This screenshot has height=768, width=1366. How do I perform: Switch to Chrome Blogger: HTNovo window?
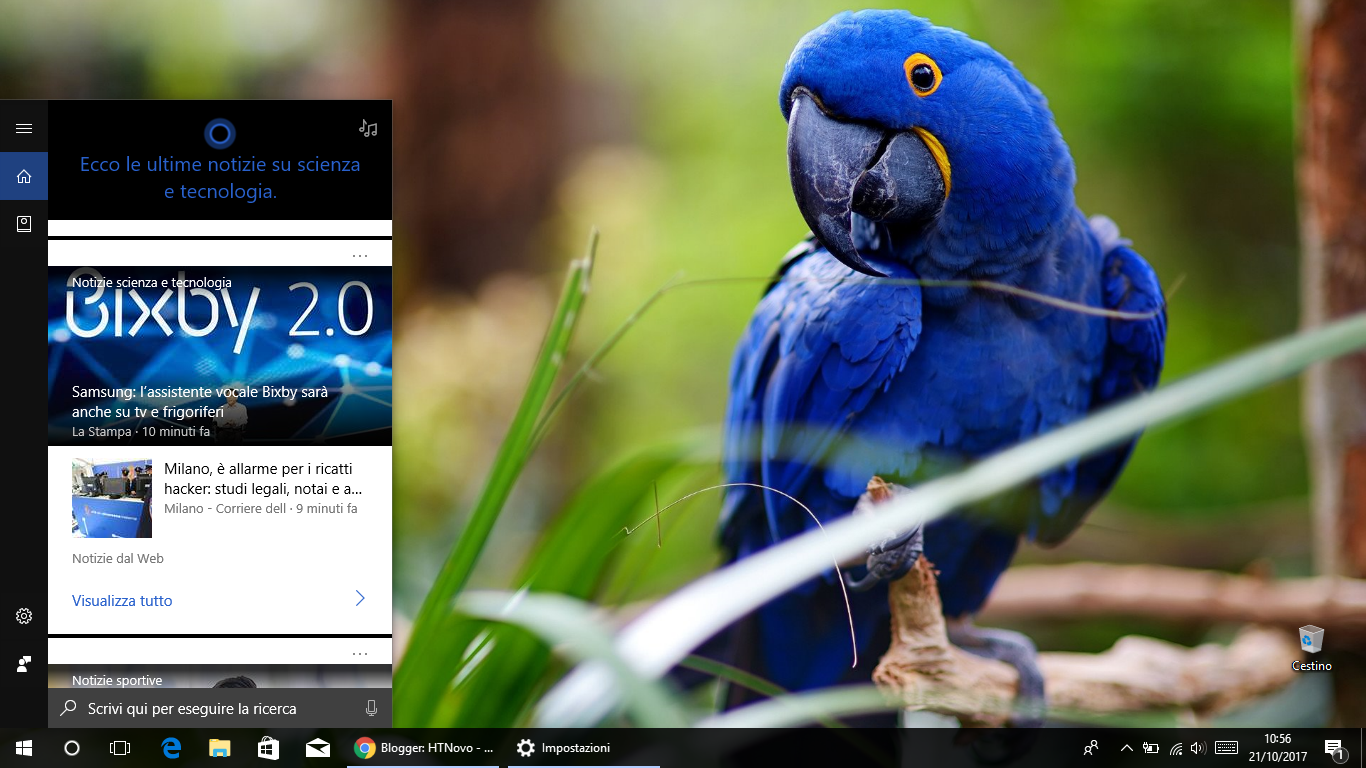423,748
